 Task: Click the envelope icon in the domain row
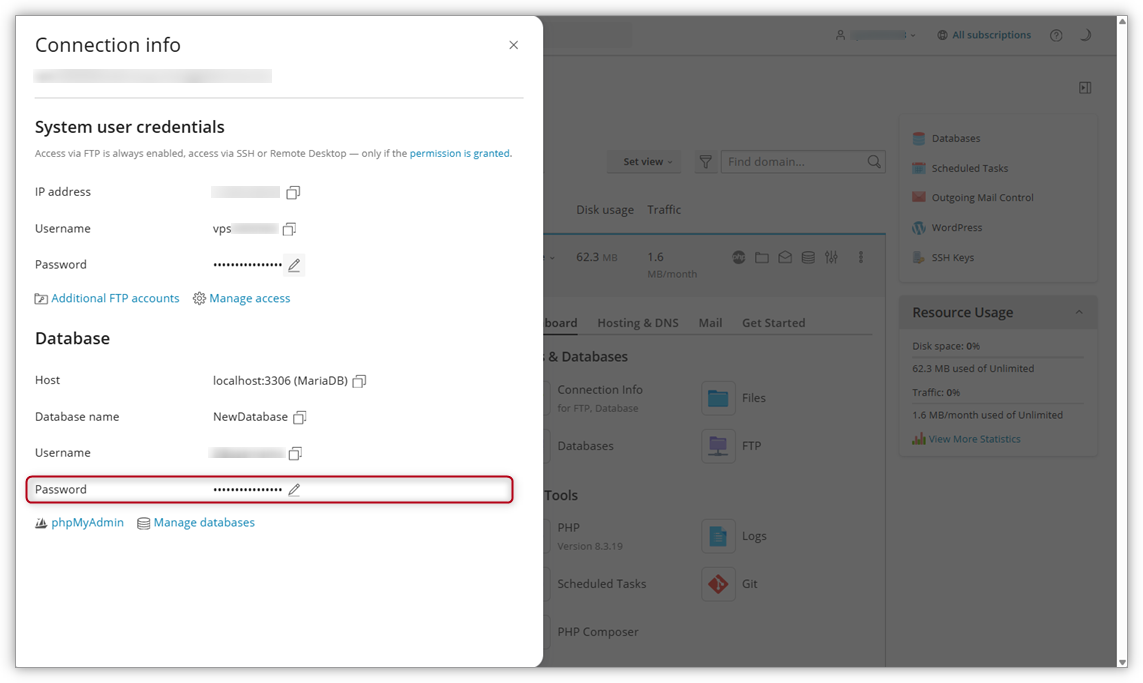tap(785, 257)
